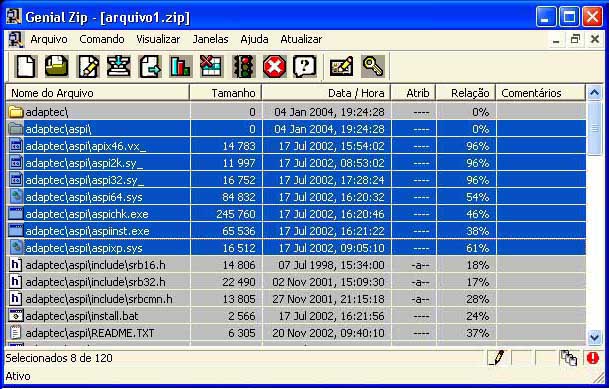609x389 pixels.
Task: Select adaptec\aspi\include\srbcmn.h file name
Action: 99,299
